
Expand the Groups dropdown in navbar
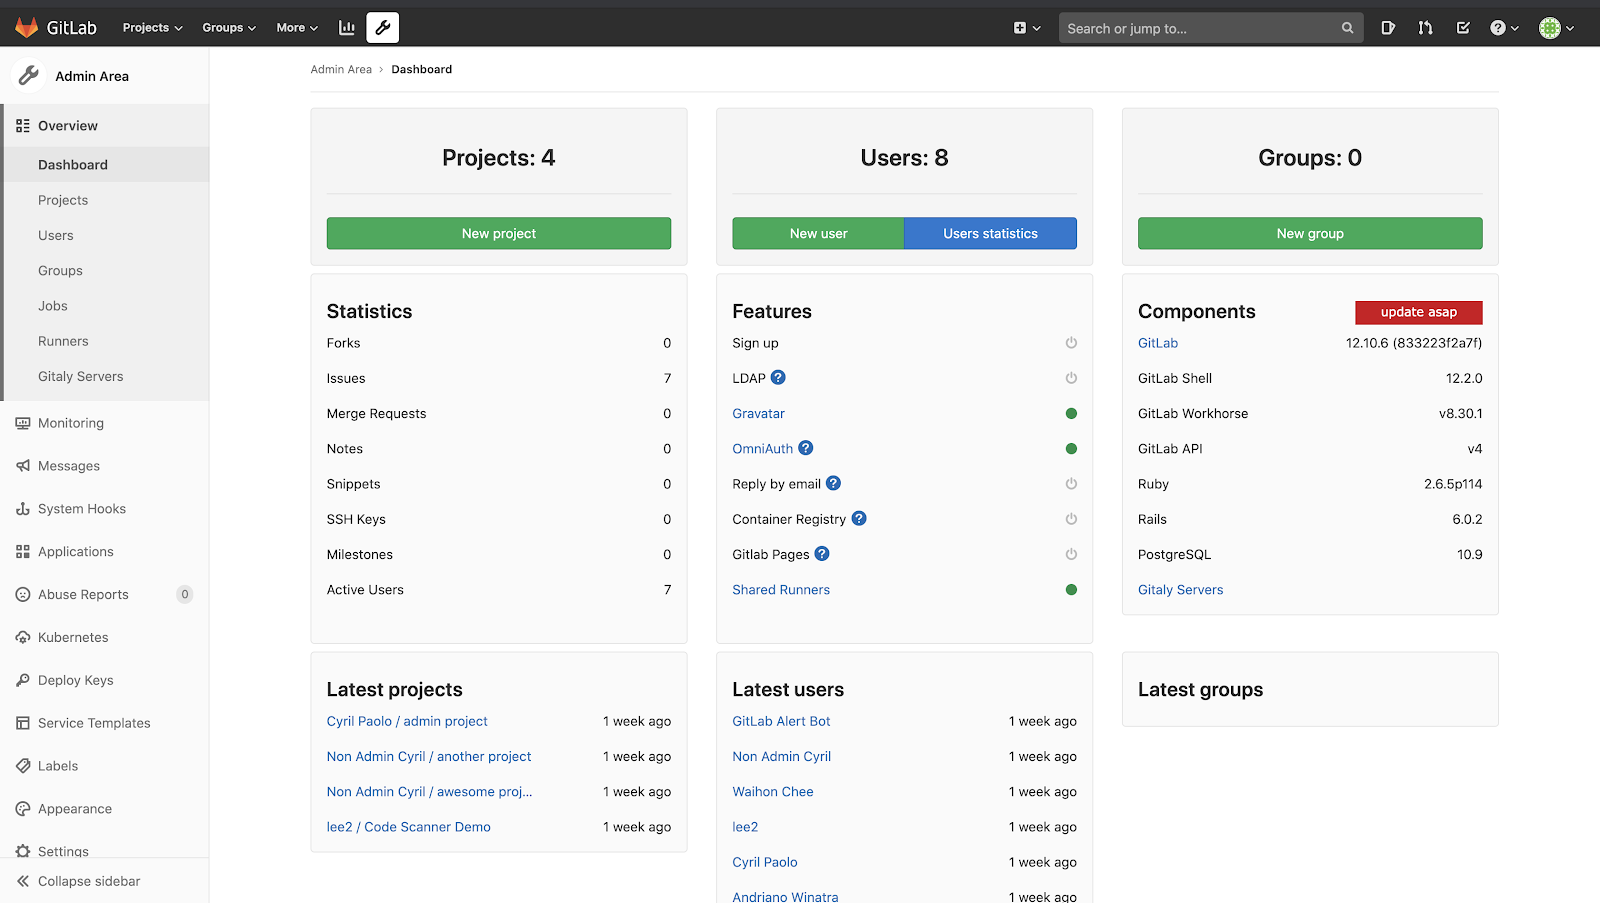229,28
